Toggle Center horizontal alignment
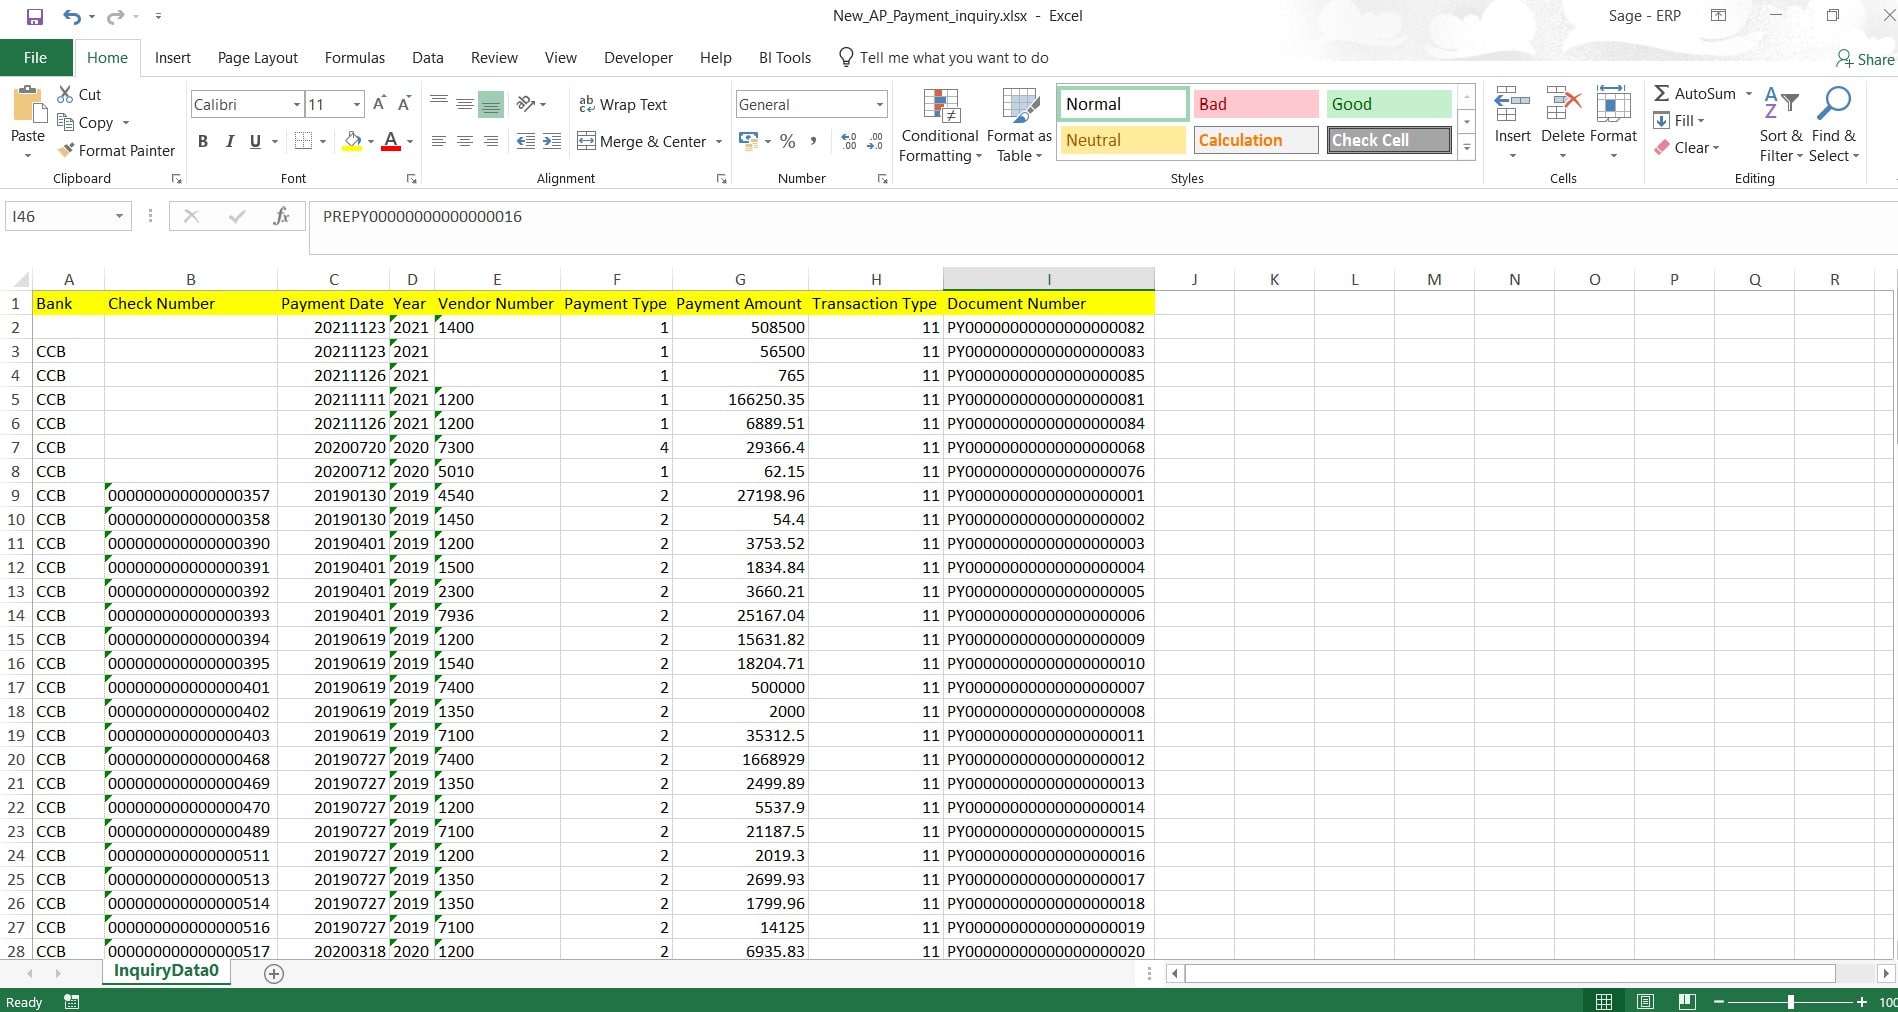This screenshot has width=1898, height=1012. coord(464,141)
